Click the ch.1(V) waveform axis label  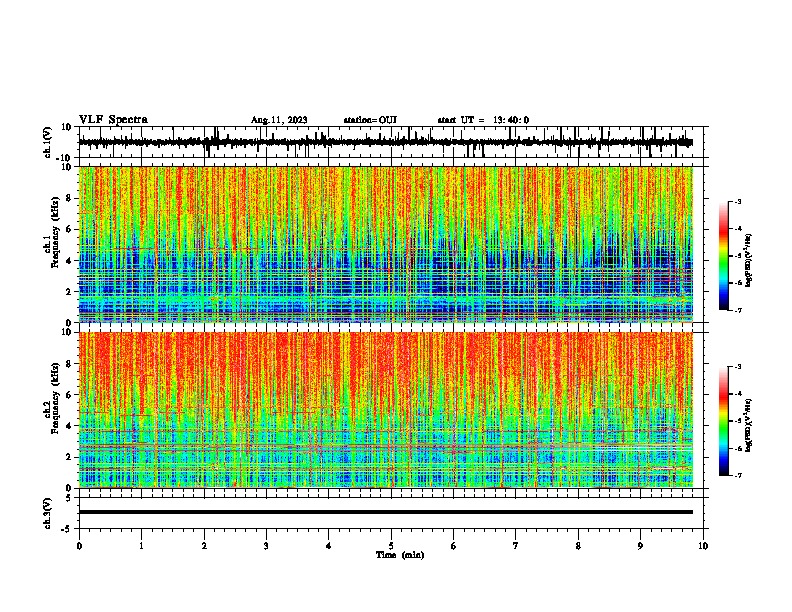click(x=48, y=142)
